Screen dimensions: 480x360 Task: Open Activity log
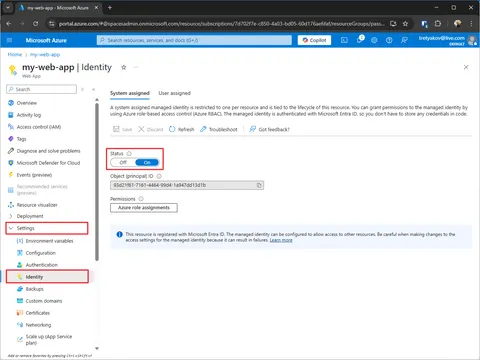click(29, 115)
